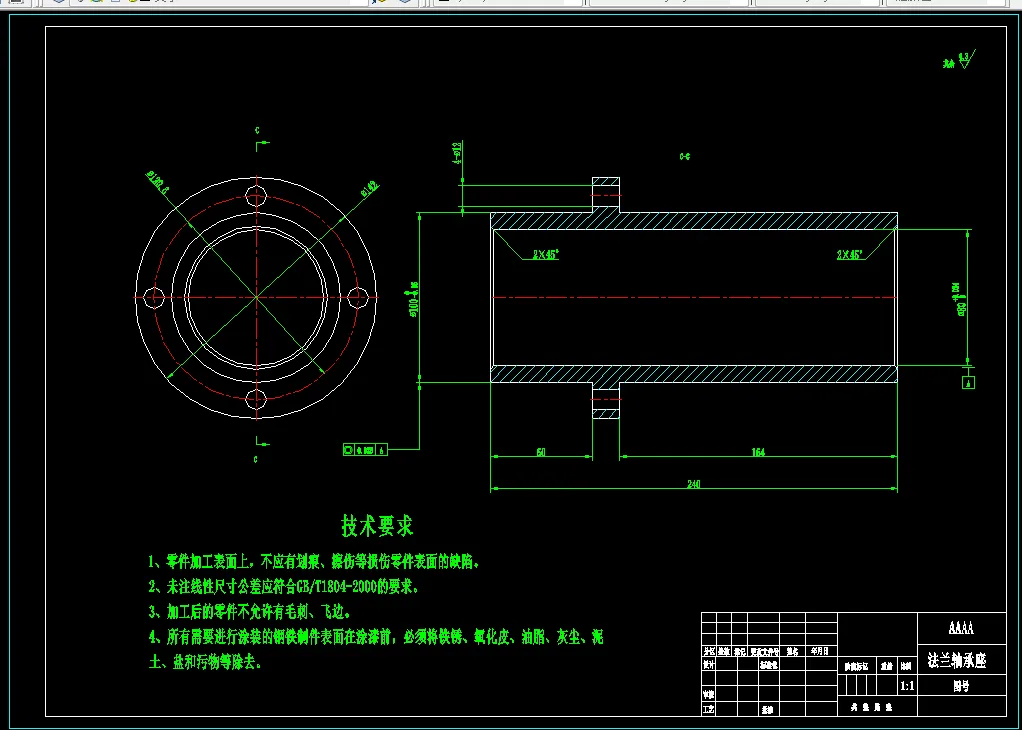Select the 比例 cell label
This screenshot has width=1022, height=730.
[x=907, y=667]
